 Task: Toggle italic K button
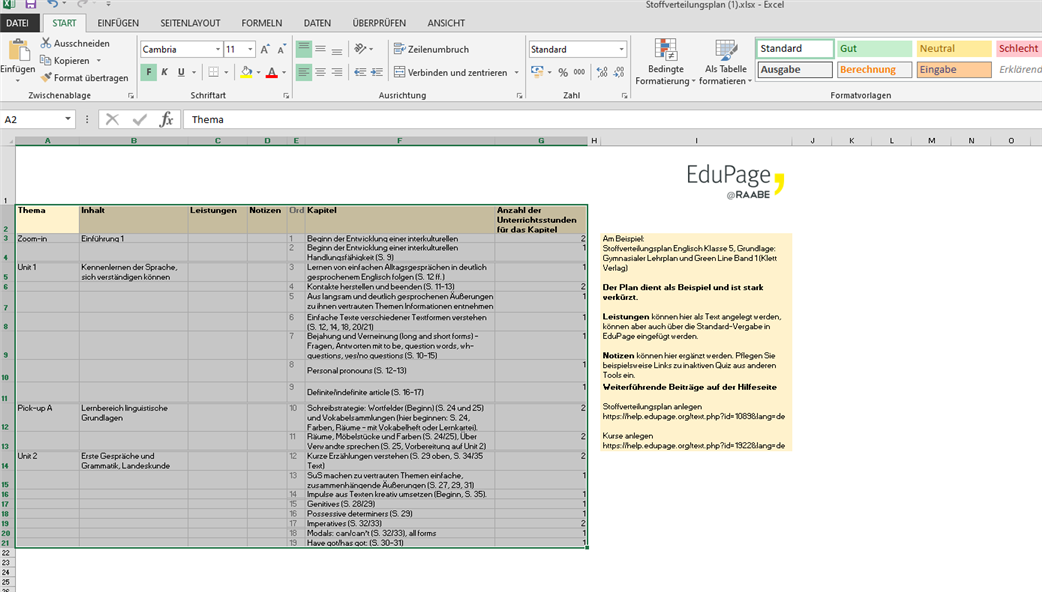165,72
